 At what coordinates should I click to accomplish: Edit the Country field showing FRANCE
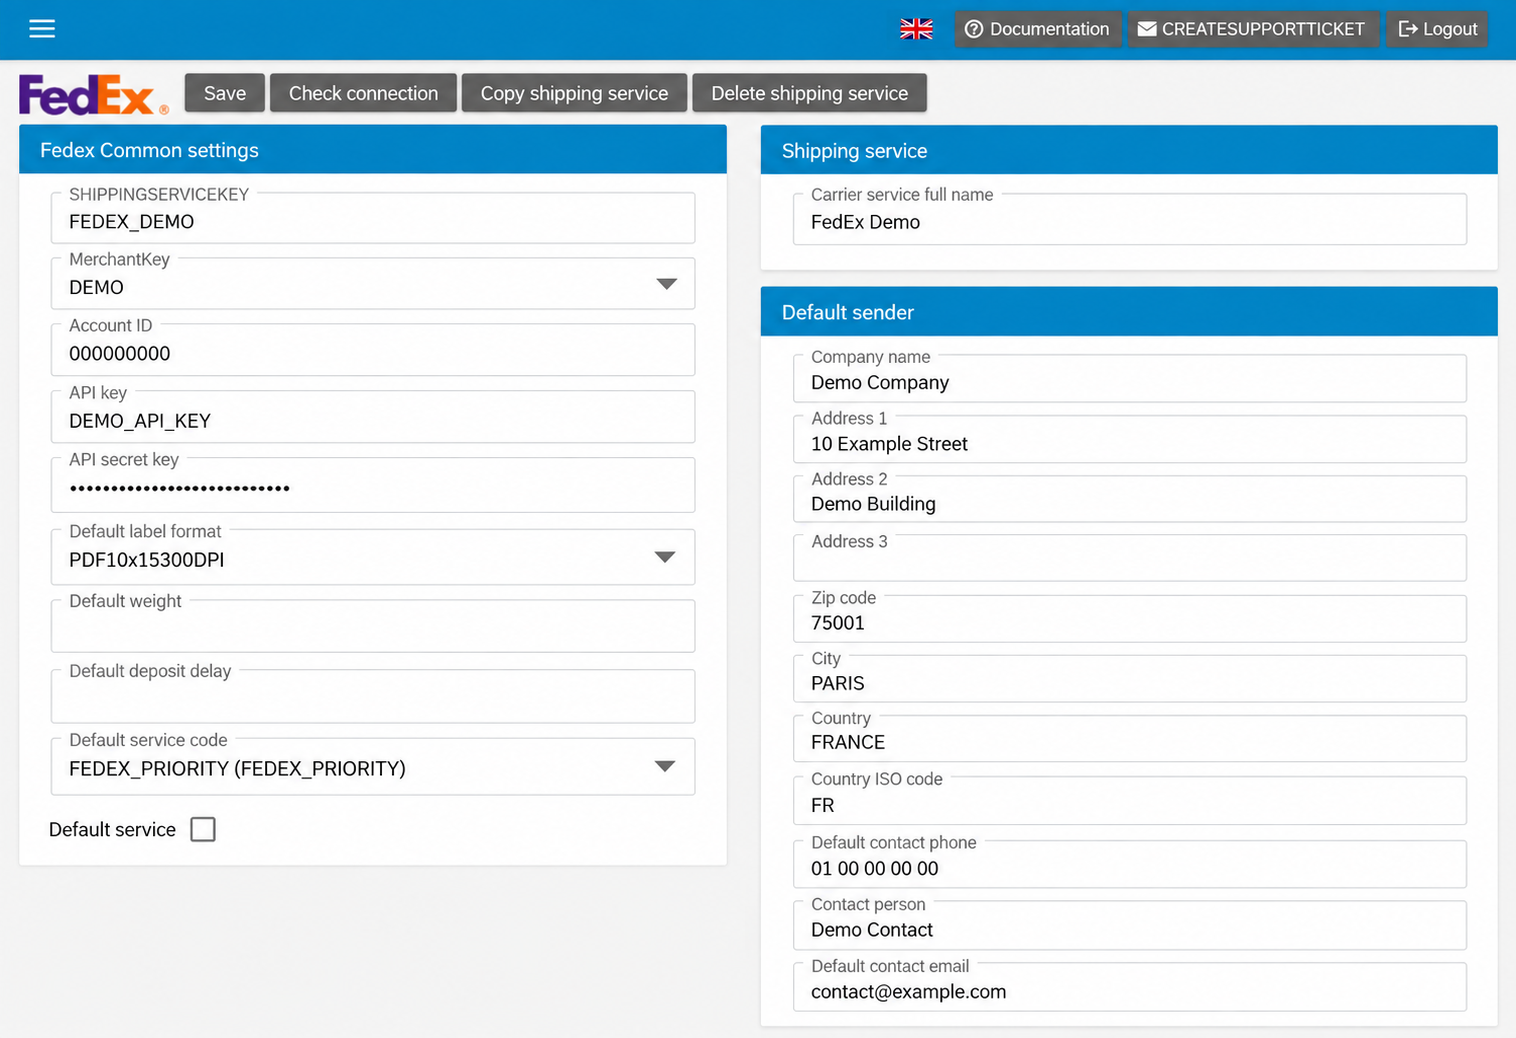1130,739
